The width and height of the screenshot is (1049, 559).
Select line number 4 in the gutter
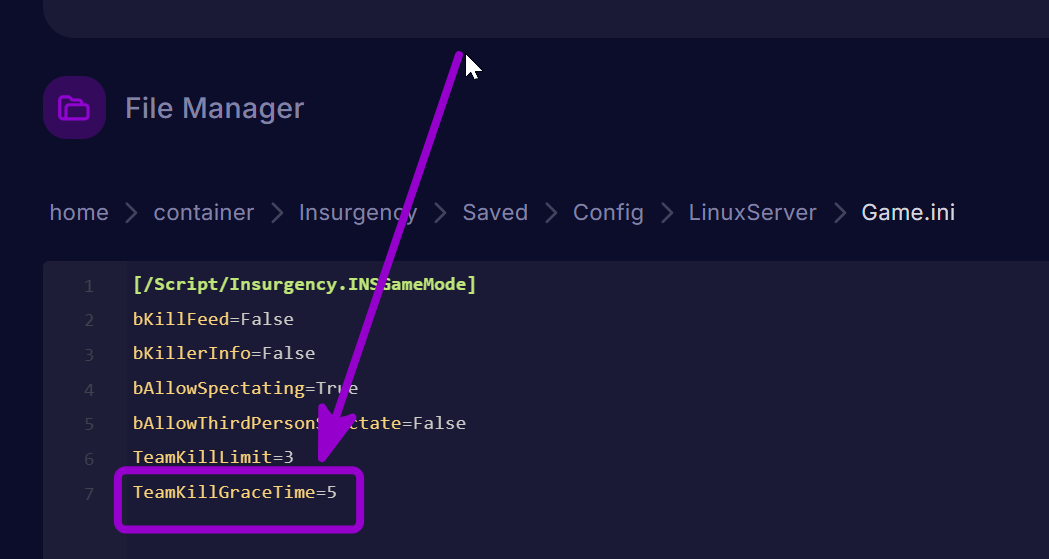(89, 390)
